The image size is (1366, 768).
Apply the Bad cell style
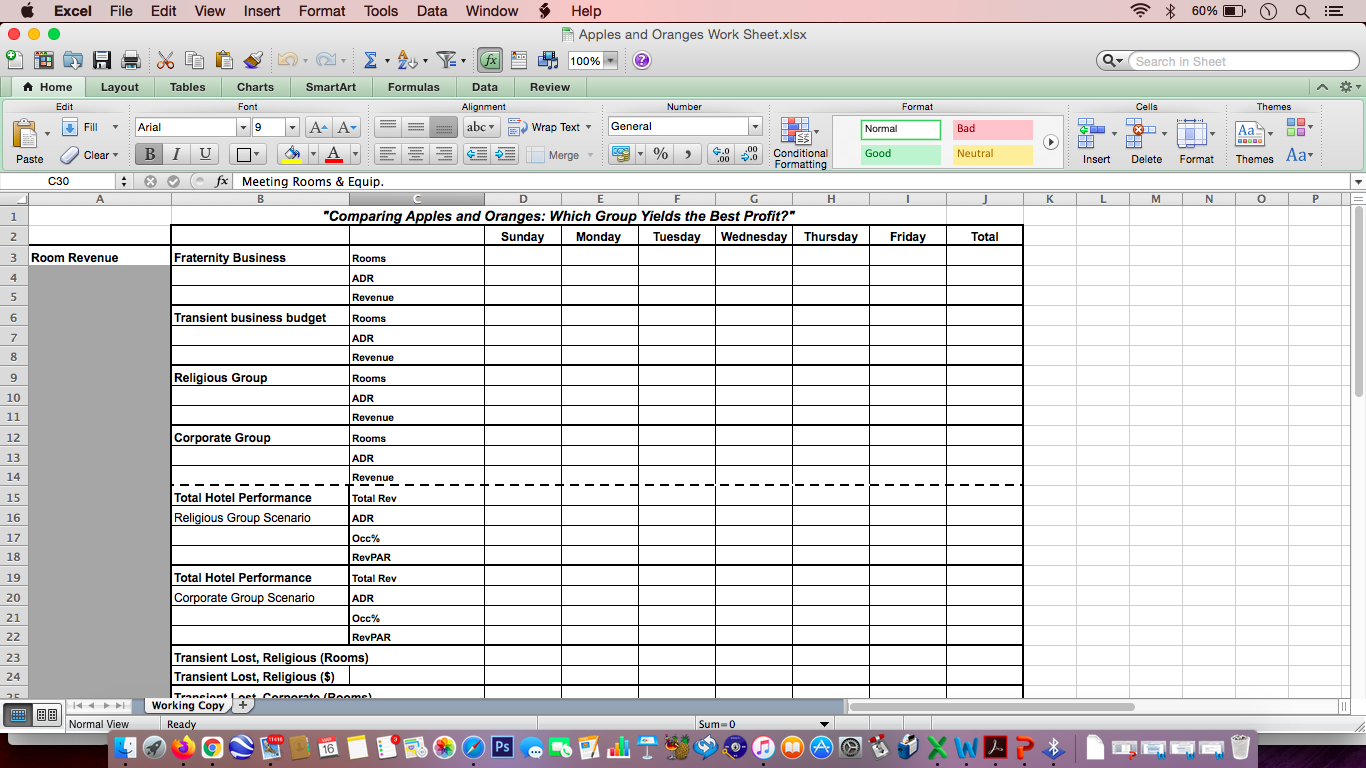click(x=995, y=130)
